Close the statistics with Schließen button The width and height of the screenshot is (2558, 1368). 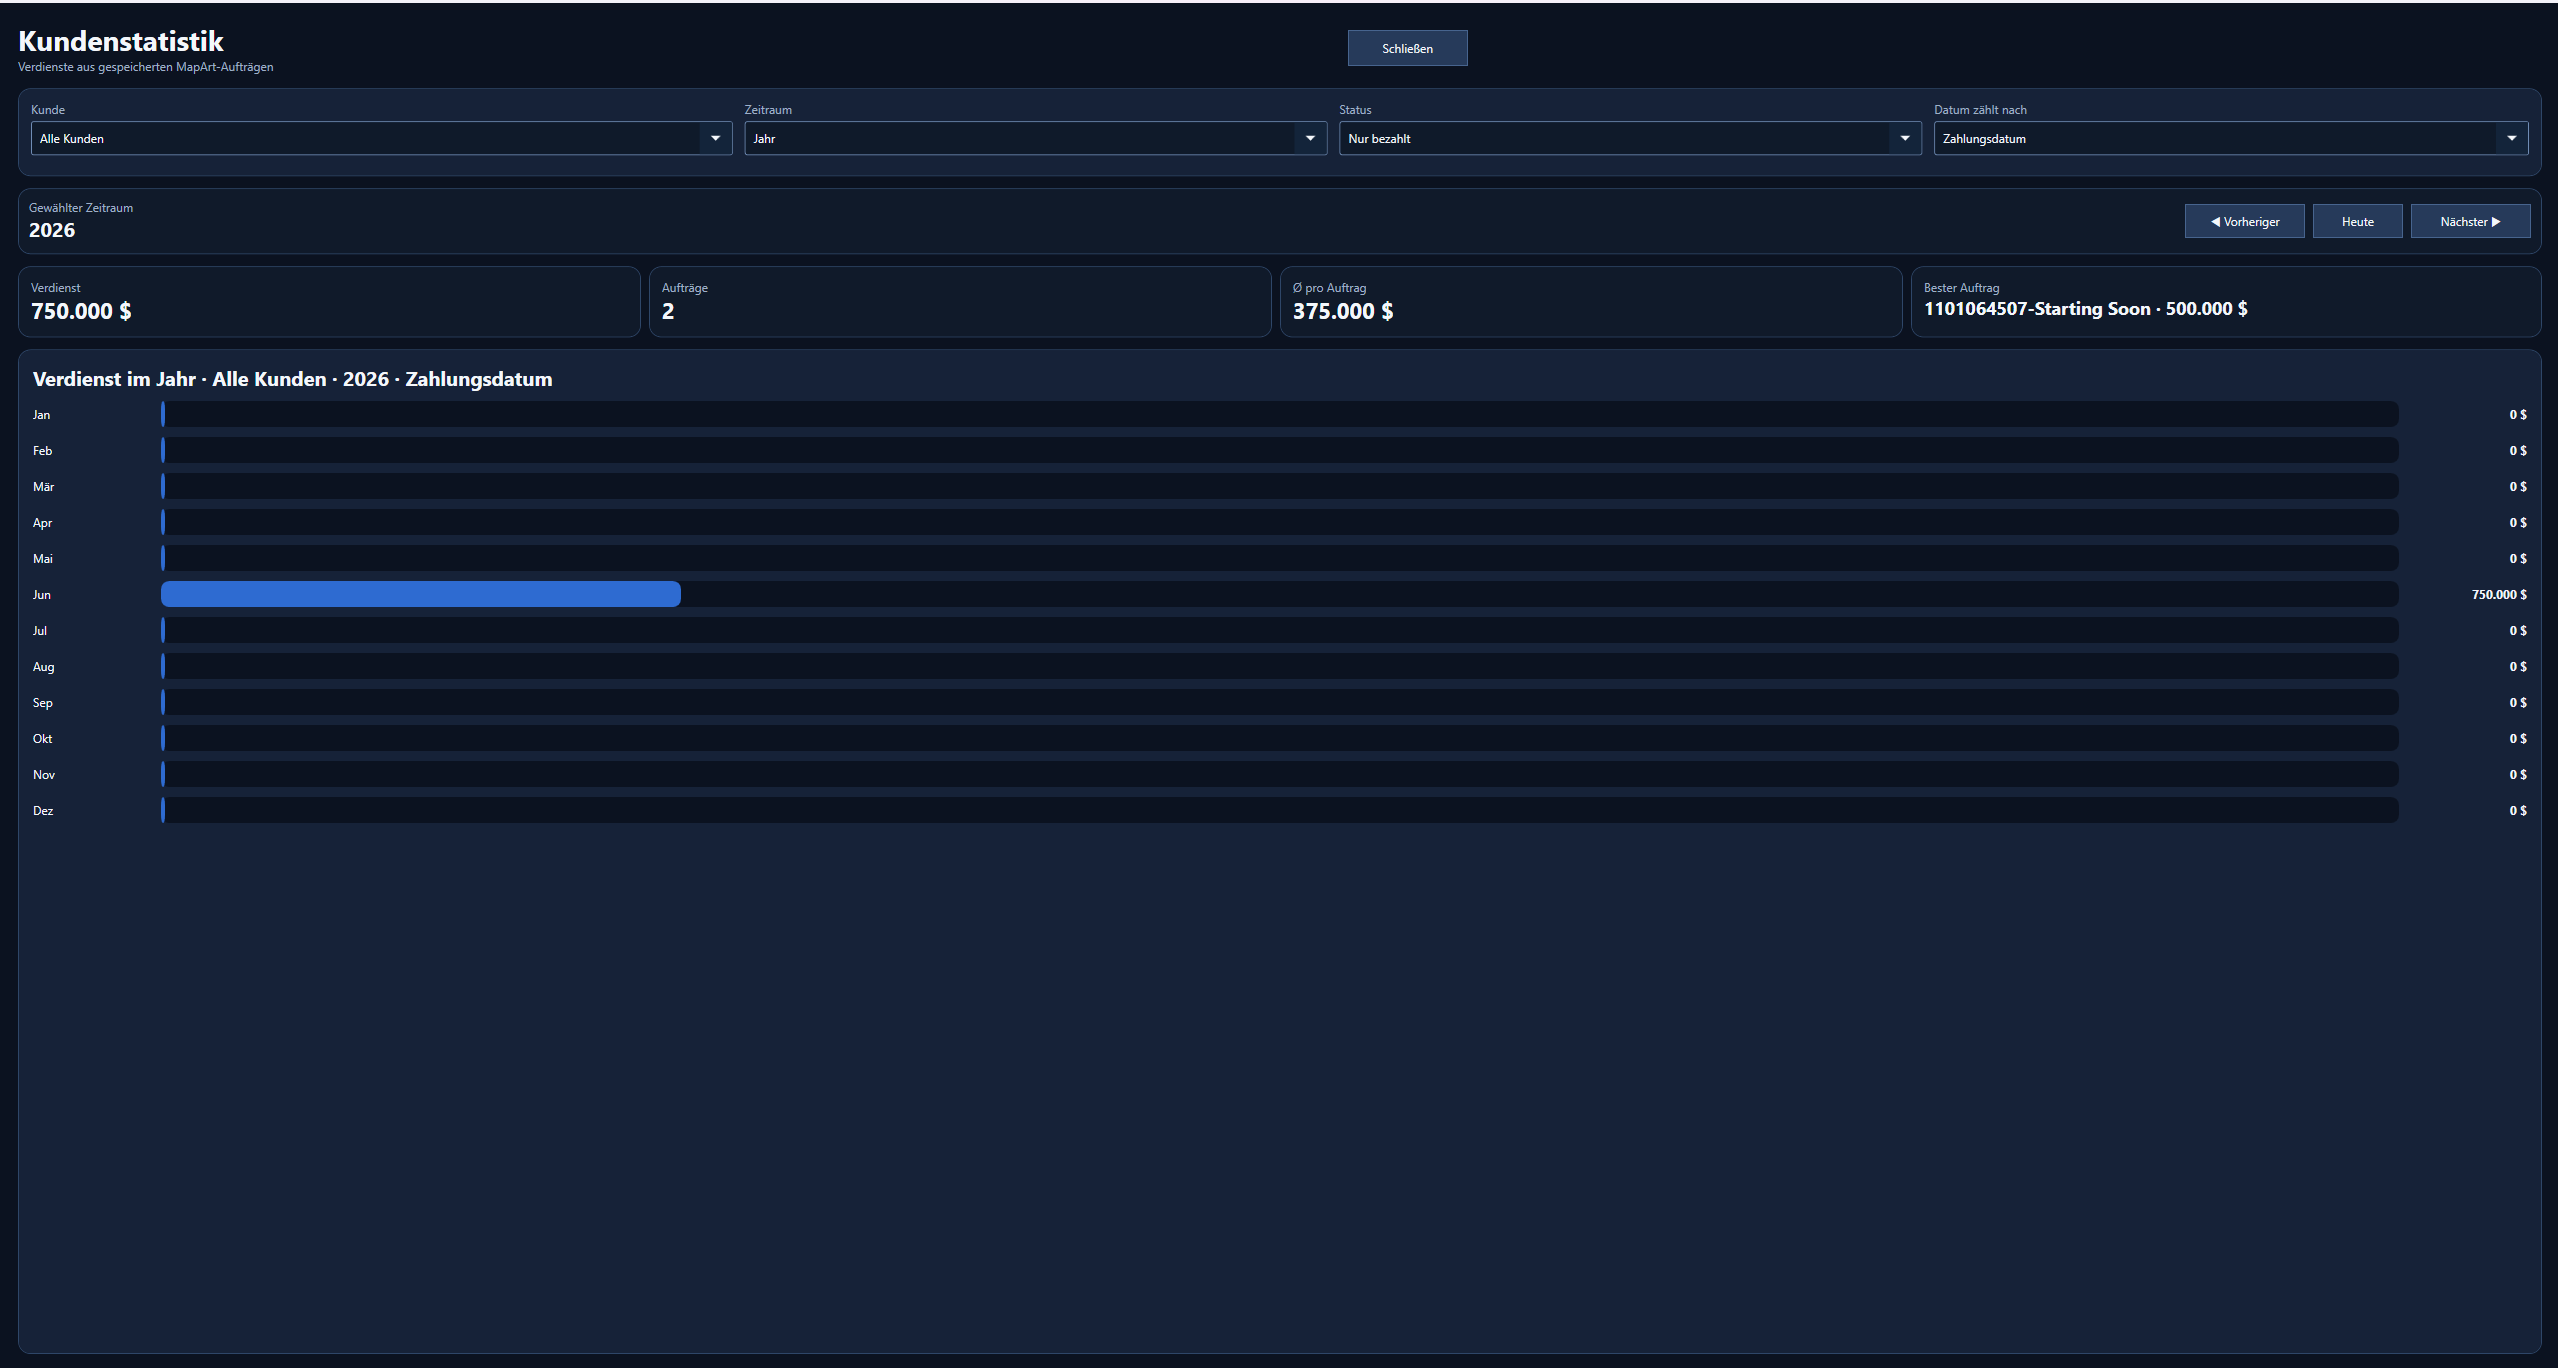[1407, 48]
